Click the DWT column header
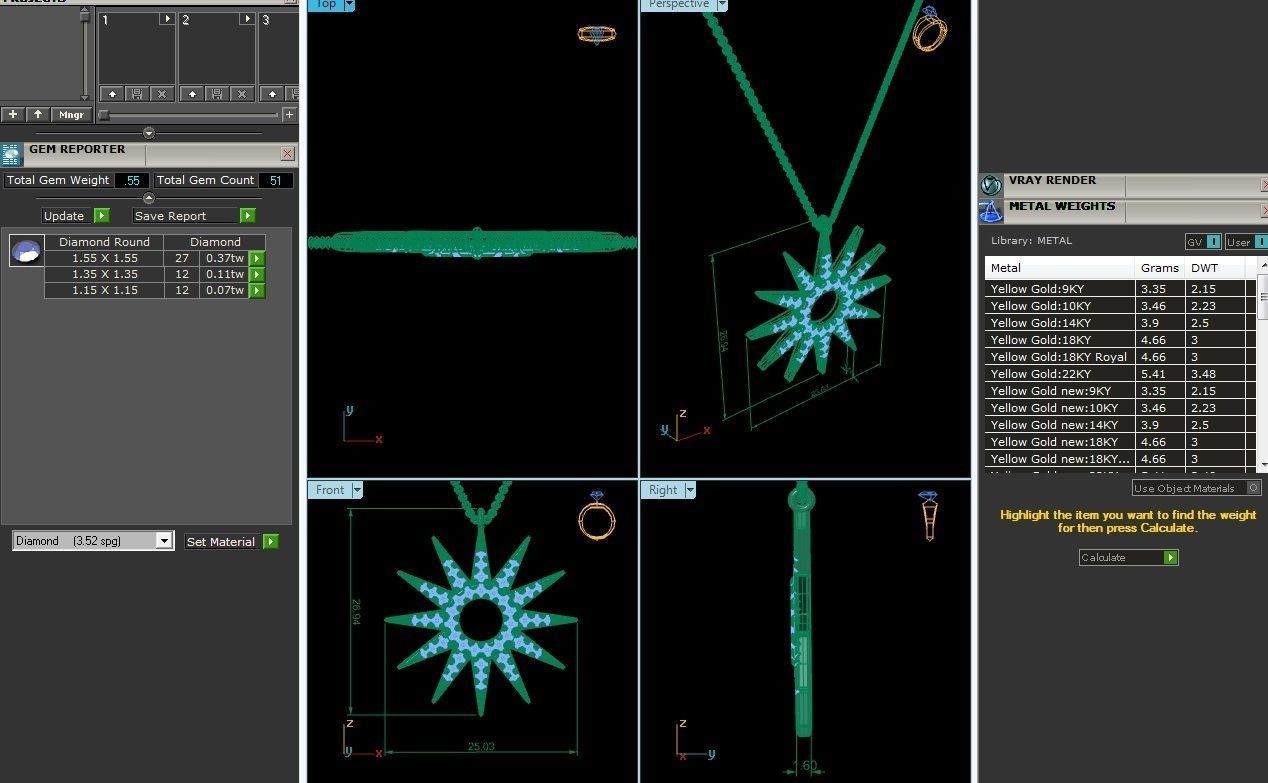1268x783 pixels. [x=1215, y=268]
